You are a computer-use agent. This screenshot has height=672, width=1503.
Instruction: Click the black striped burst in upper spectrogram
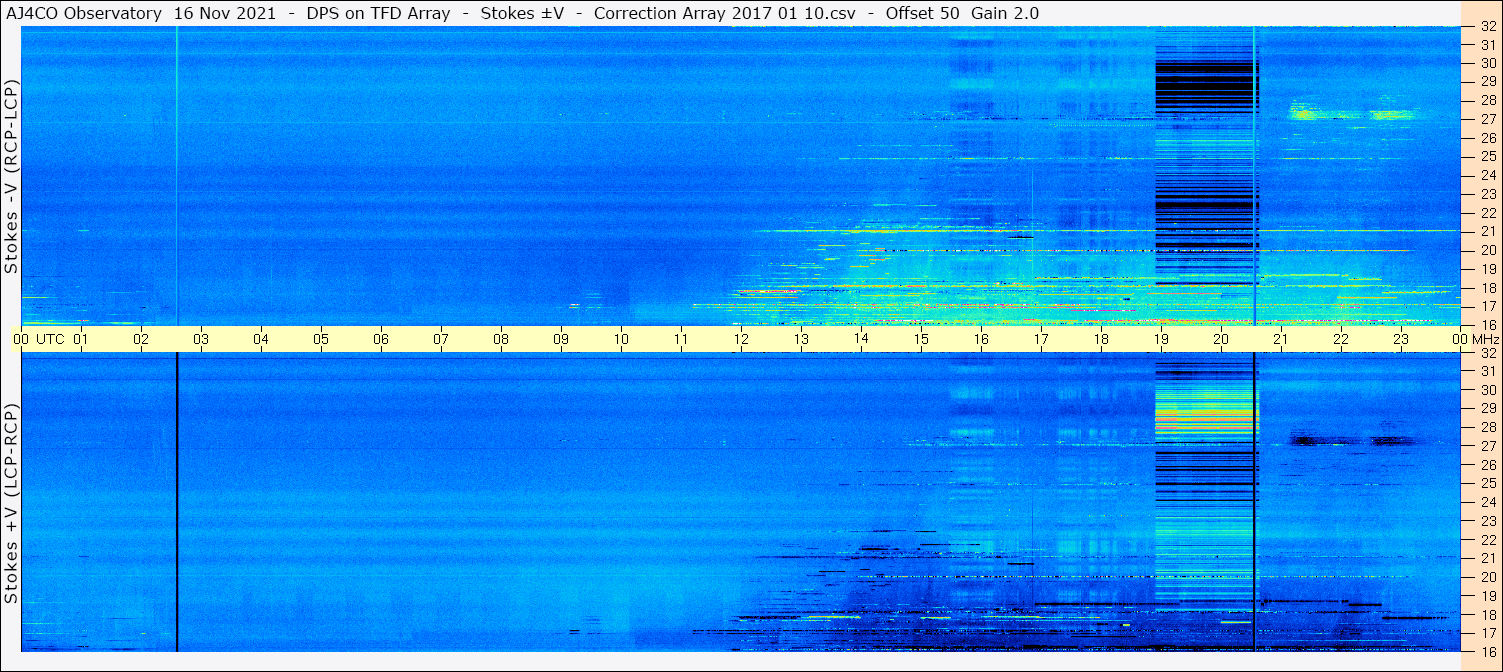1205,160
